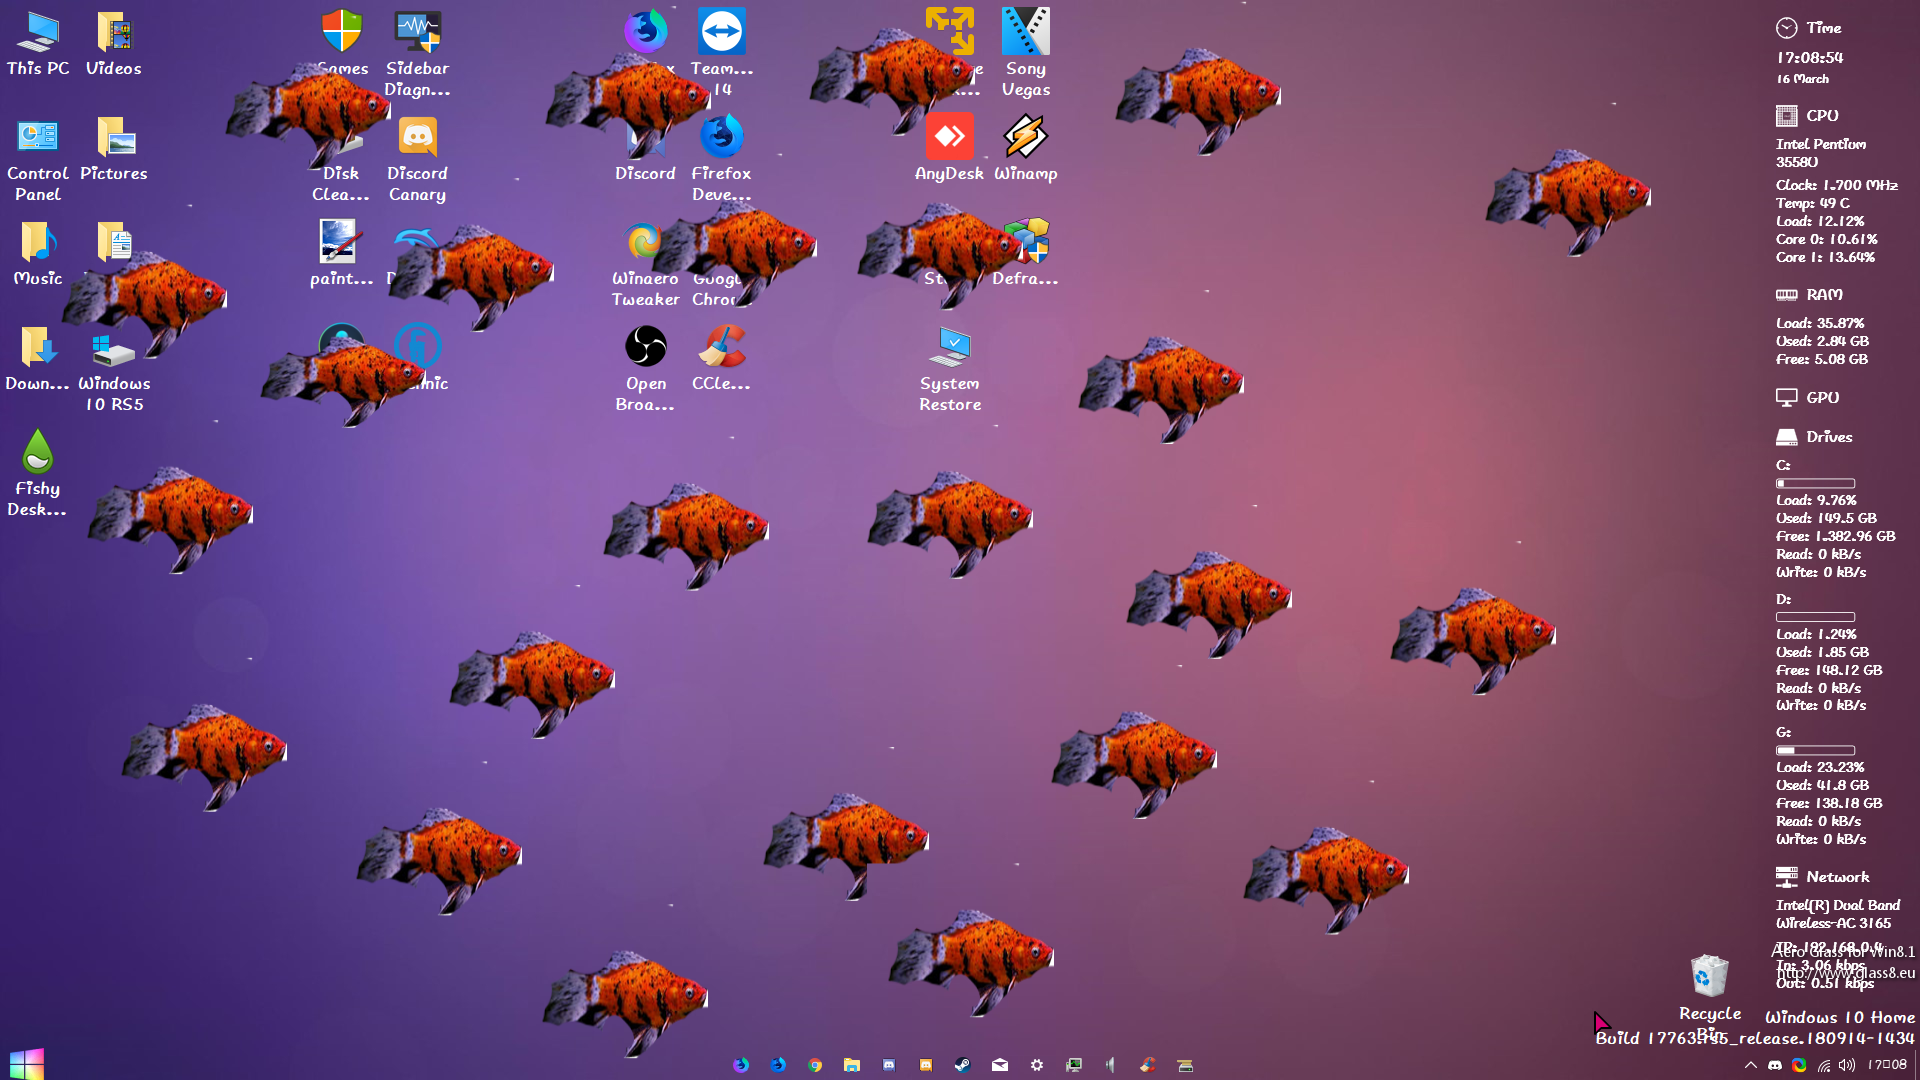Image resolution: width=1920 pixels, height=1080 pixels.
Task: Click the GPU section header in the sidebar
Action: point(1807,398)
